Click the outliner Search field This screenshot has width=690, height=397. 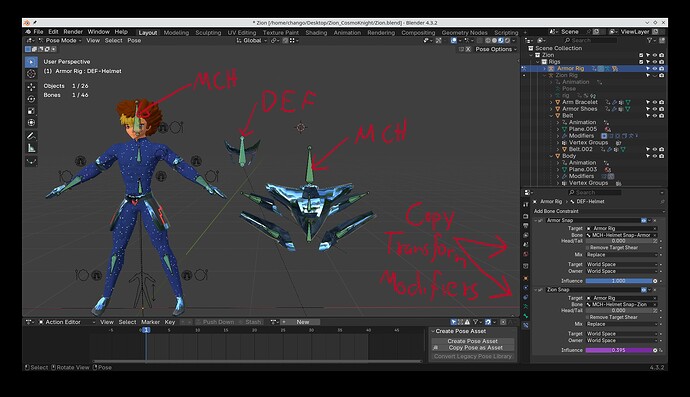591,40
